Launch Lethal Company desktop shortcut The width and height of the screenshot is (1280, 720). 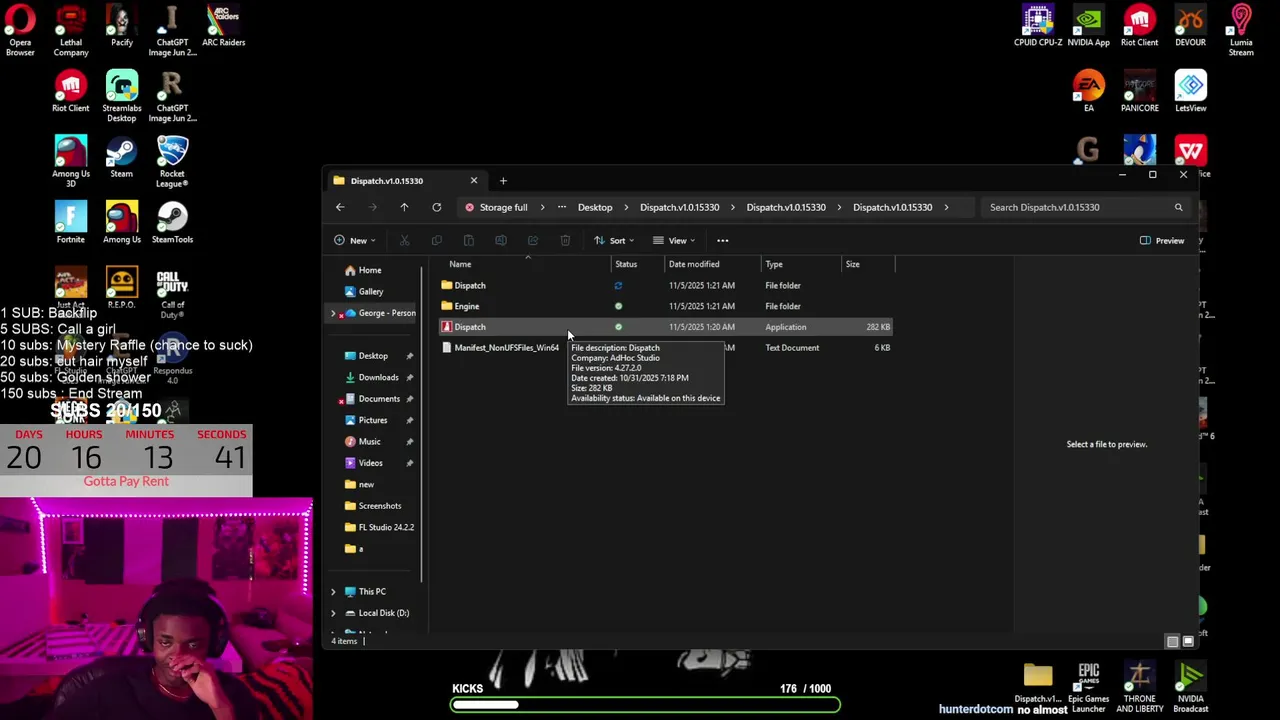click(70, 30)
